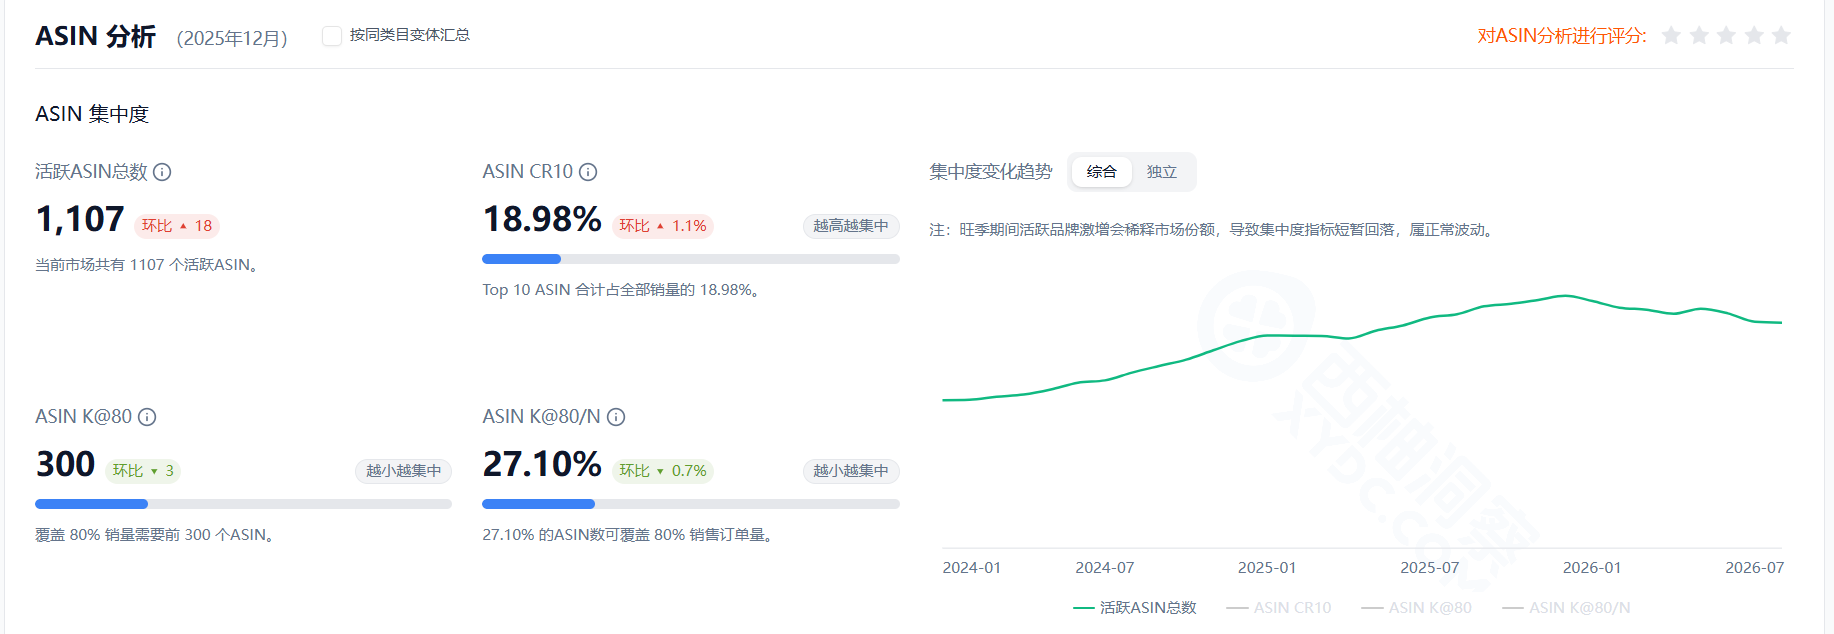This screenshot has height=634, width=1834.
Task: Click info icon beside ASIN K@80/N
Action: [616, 417]
